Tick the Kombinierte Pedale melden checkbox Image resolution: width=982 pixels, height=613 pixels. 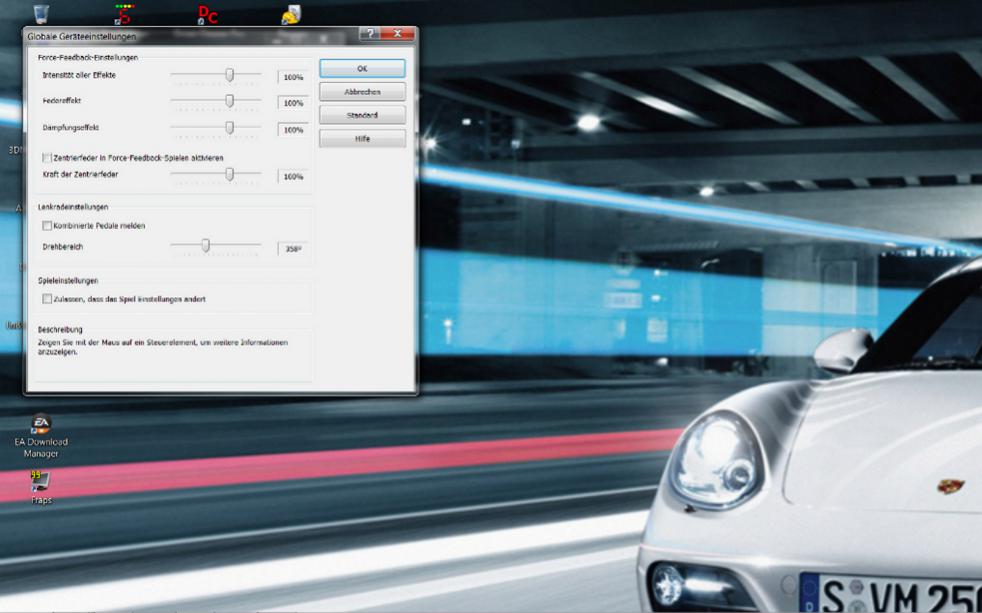(47, 225)
